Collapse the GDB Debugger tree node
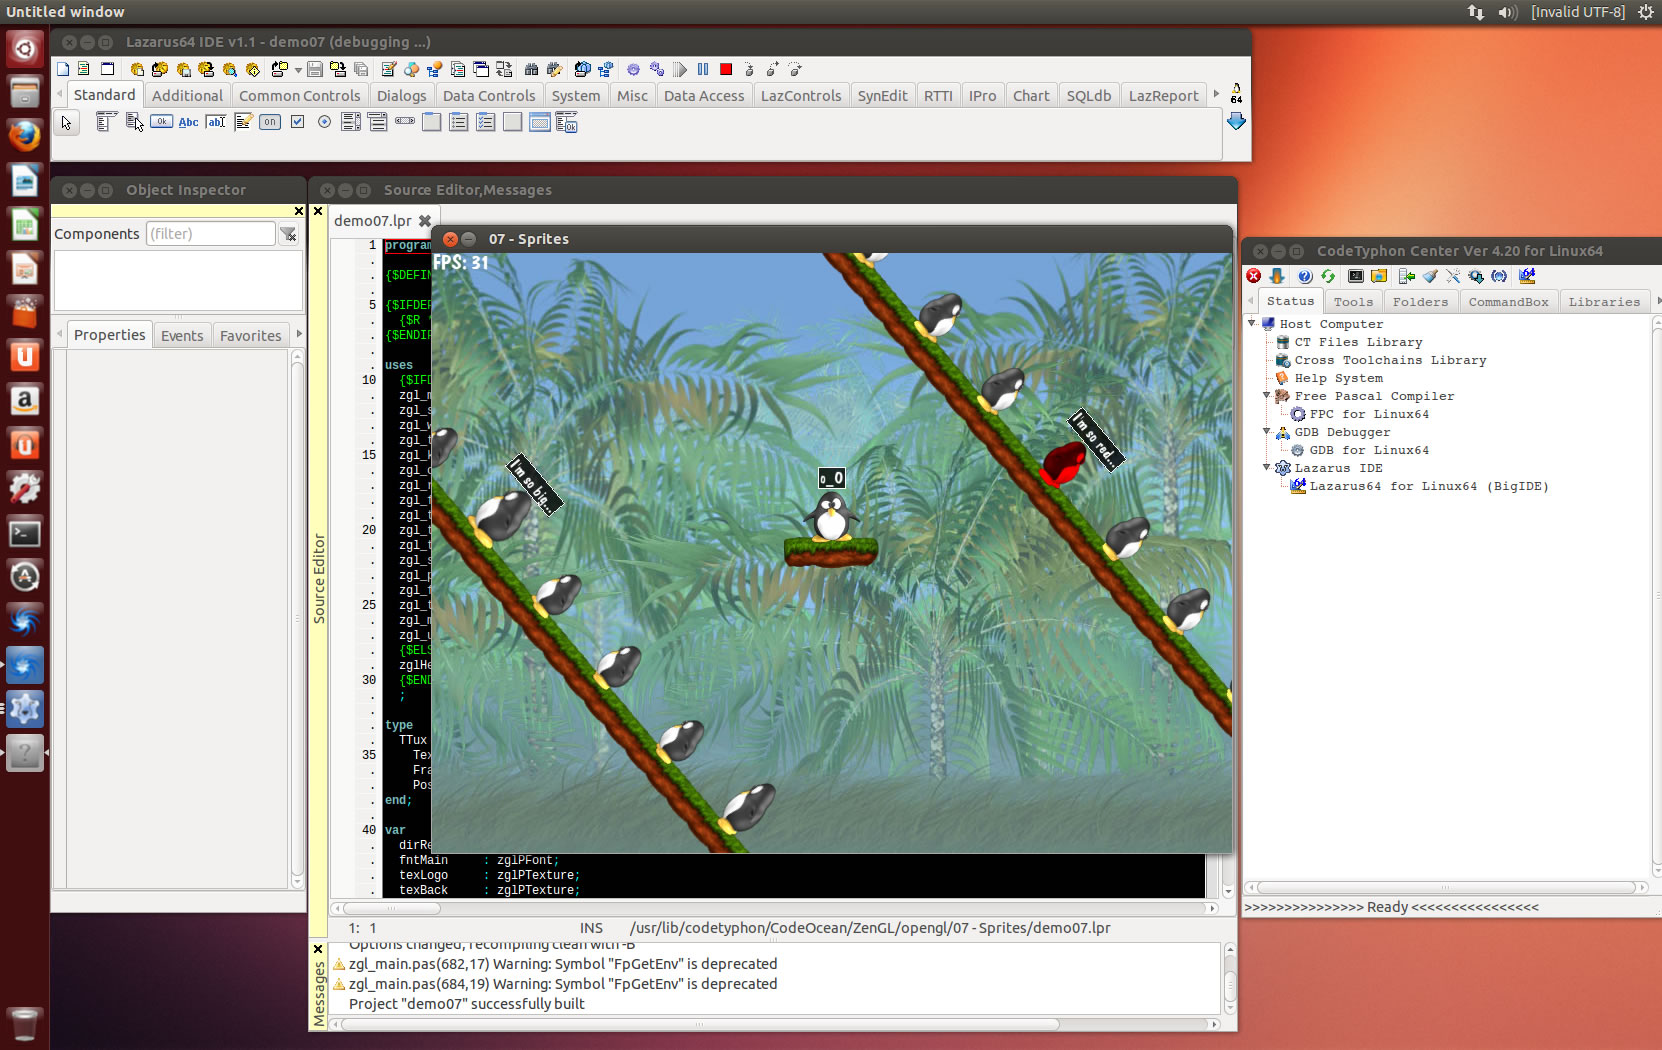The width and height of the screenshot is (1662, 1050). pyautogui.click(x=1267, y=431)
